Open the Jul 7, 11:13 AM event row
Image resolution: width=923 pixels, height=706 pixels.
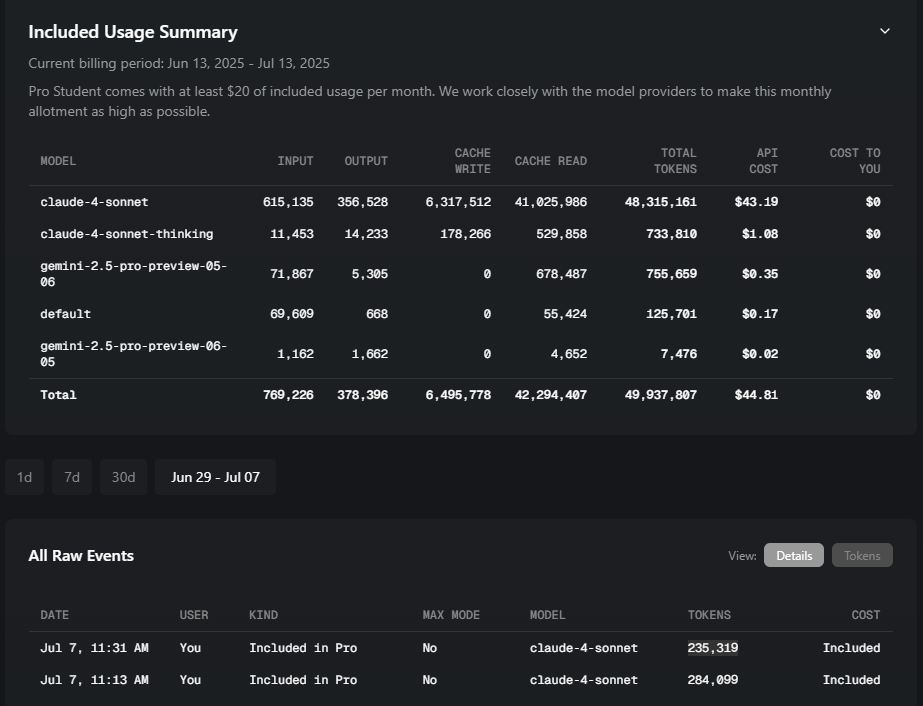pyautogui.click(x=461, y=680)
